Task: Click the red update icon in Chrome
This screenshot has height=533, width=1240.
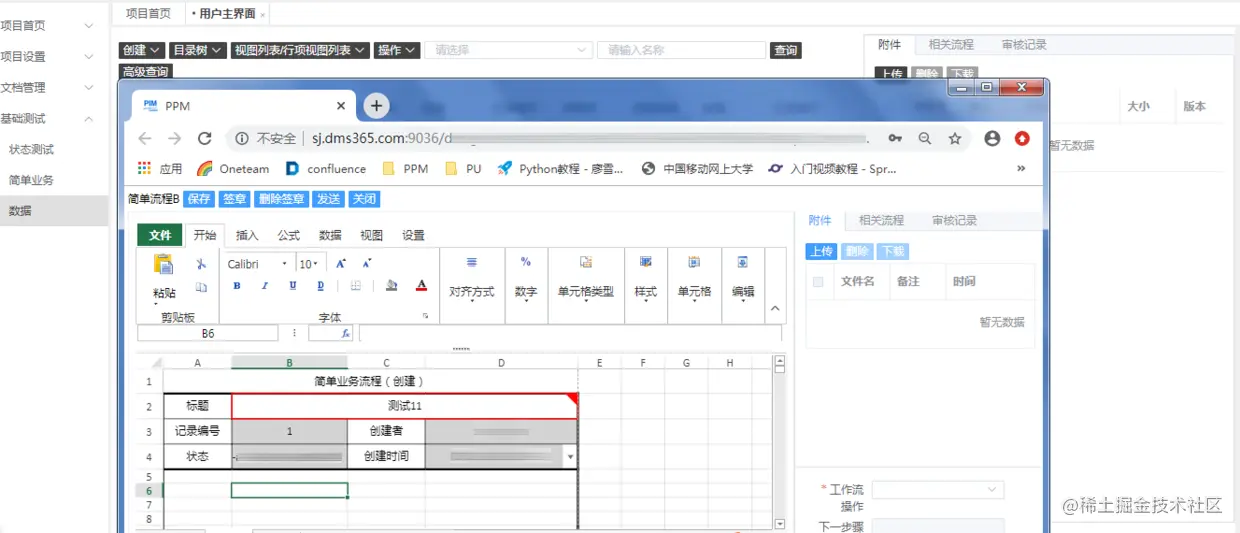Action: (1022, 139)
